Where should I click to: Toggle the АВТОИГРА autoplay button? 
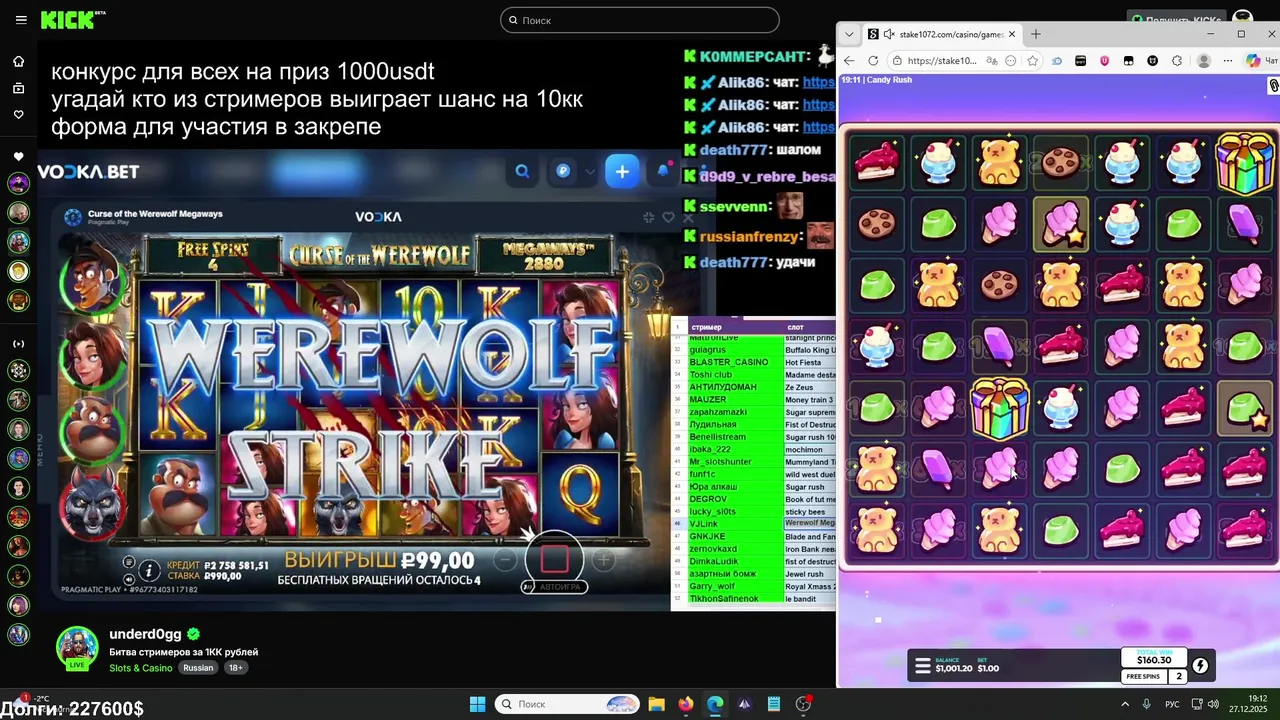[555, 587]
